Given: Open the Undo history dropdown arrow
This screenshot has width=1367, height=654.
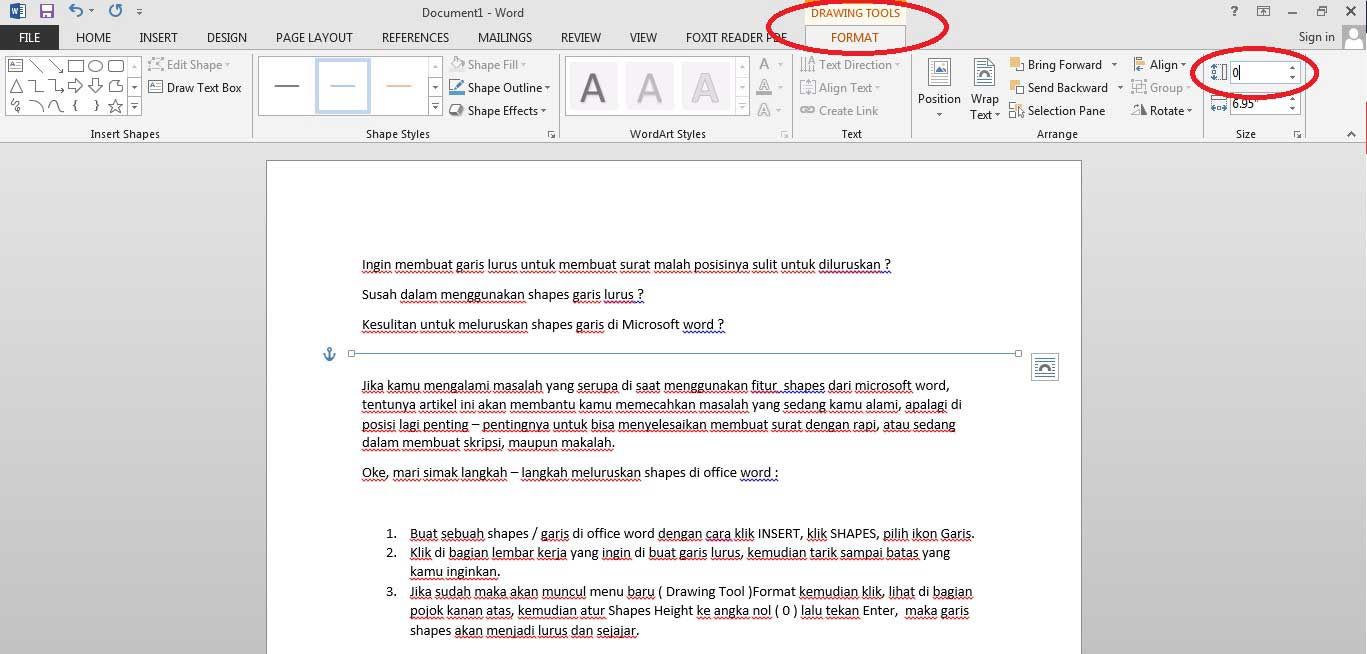Looking at the screenshot, I should [x=91, y=12].
